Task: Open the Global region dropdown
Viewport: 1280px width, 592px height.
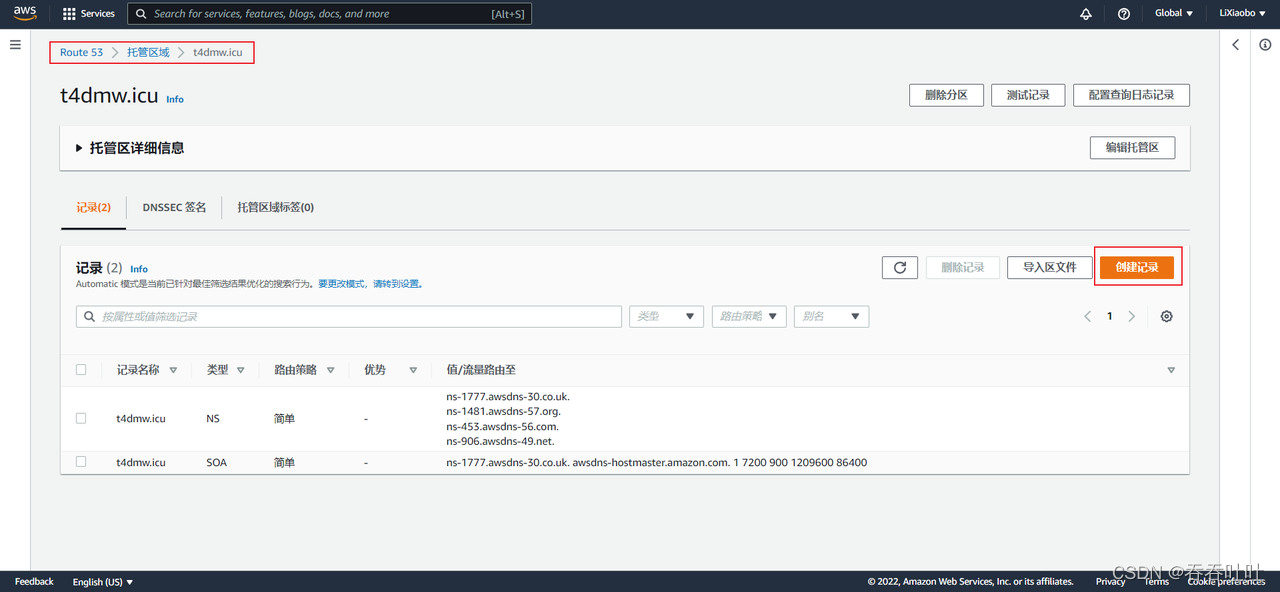Action: (1174, 14)
